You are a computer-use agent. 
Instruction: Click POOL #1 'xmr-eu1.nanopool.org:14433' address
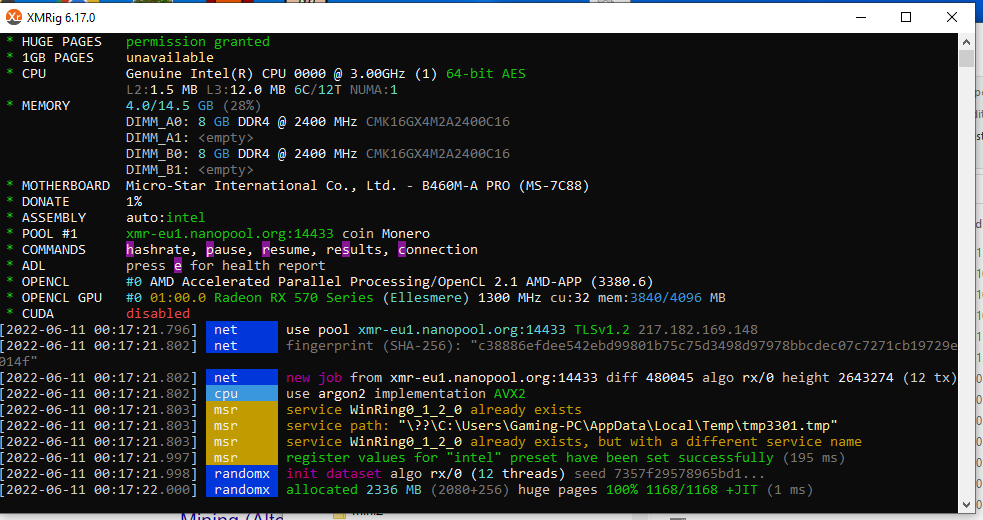click(x=229, y=234)
